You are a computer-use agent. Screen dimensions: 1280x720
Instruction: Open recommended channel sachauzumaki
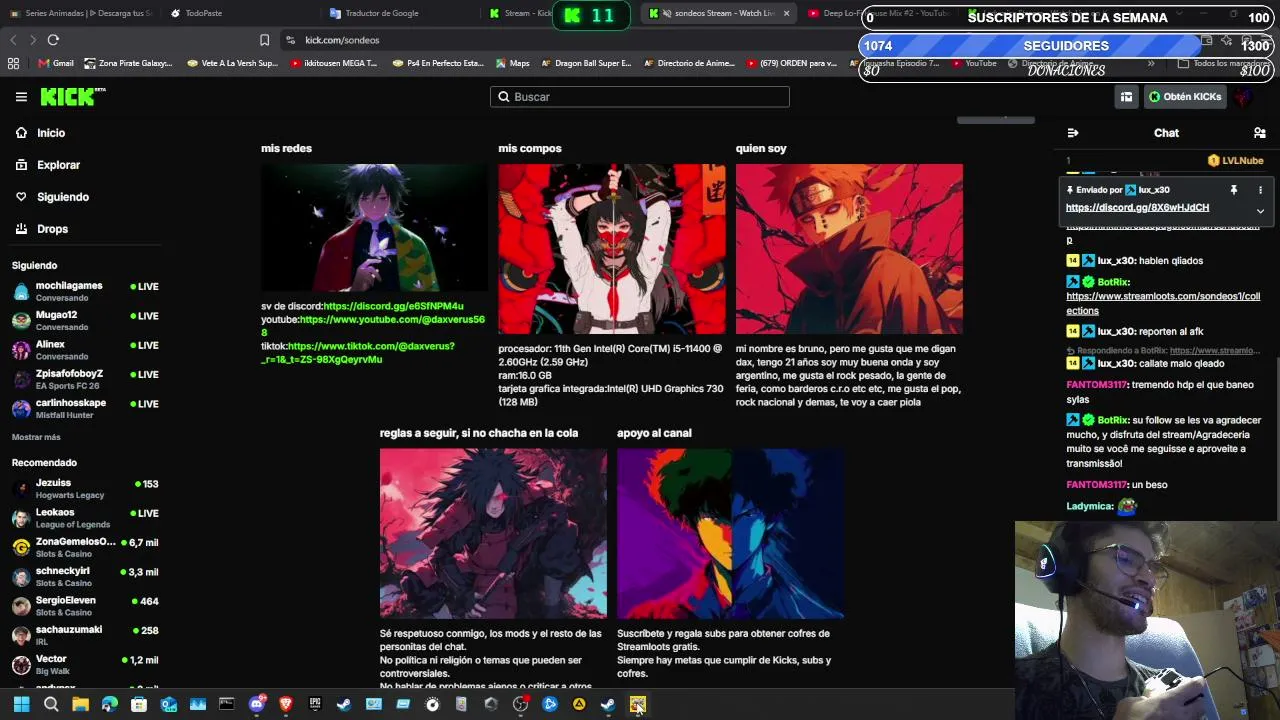(x=85, y=635)
